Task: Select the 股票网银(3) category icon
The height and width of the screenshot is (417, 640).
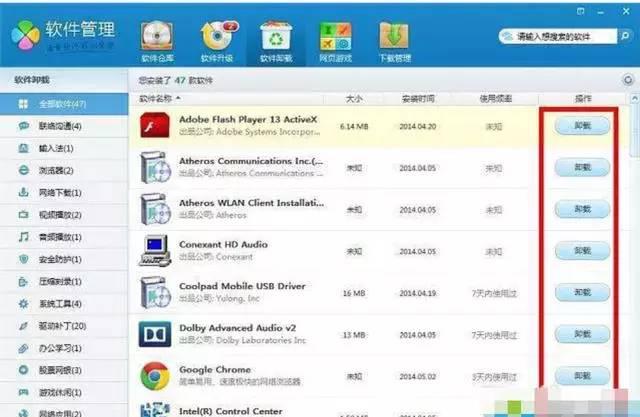Action: (x=24, y=370)
